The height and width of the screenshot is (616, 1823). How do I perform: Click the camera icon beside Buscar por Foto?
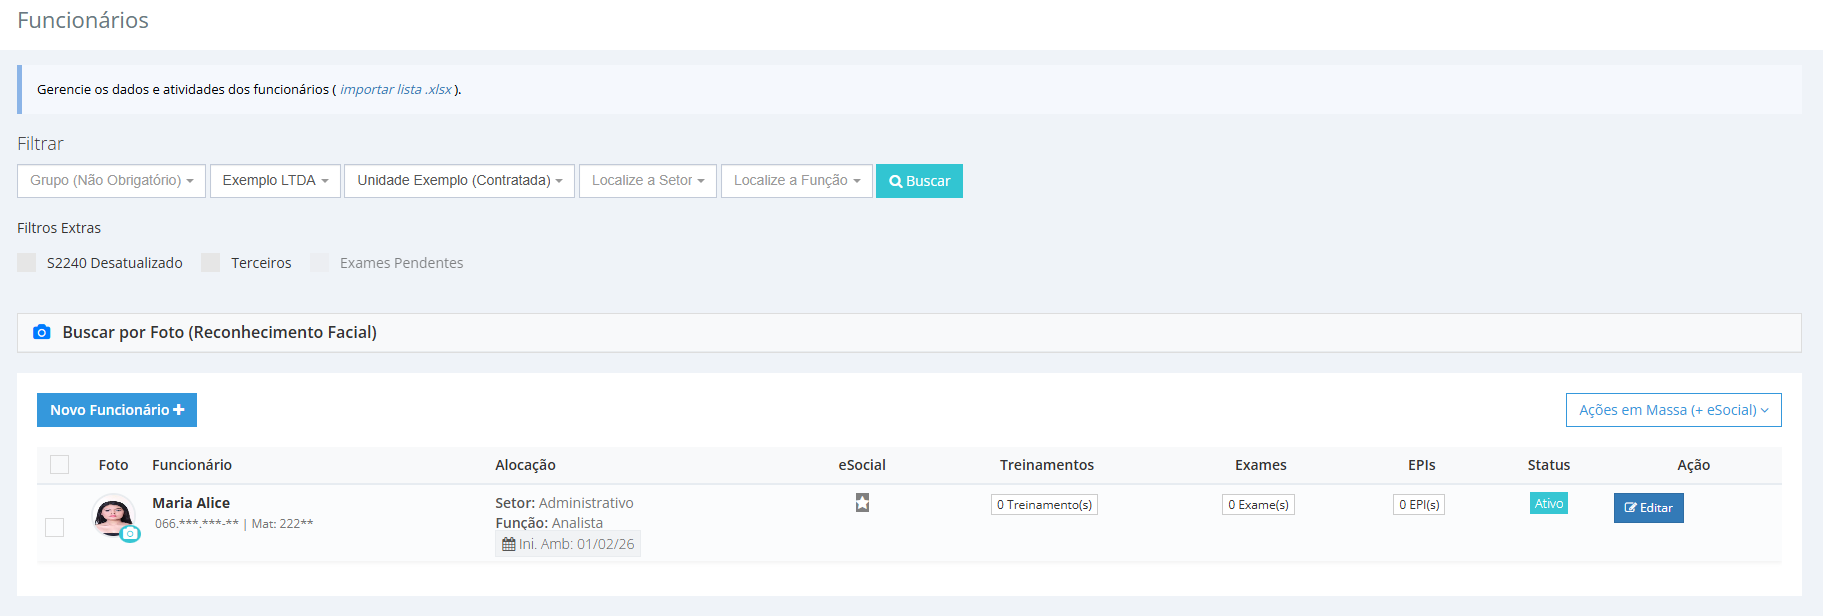(41, 332)
